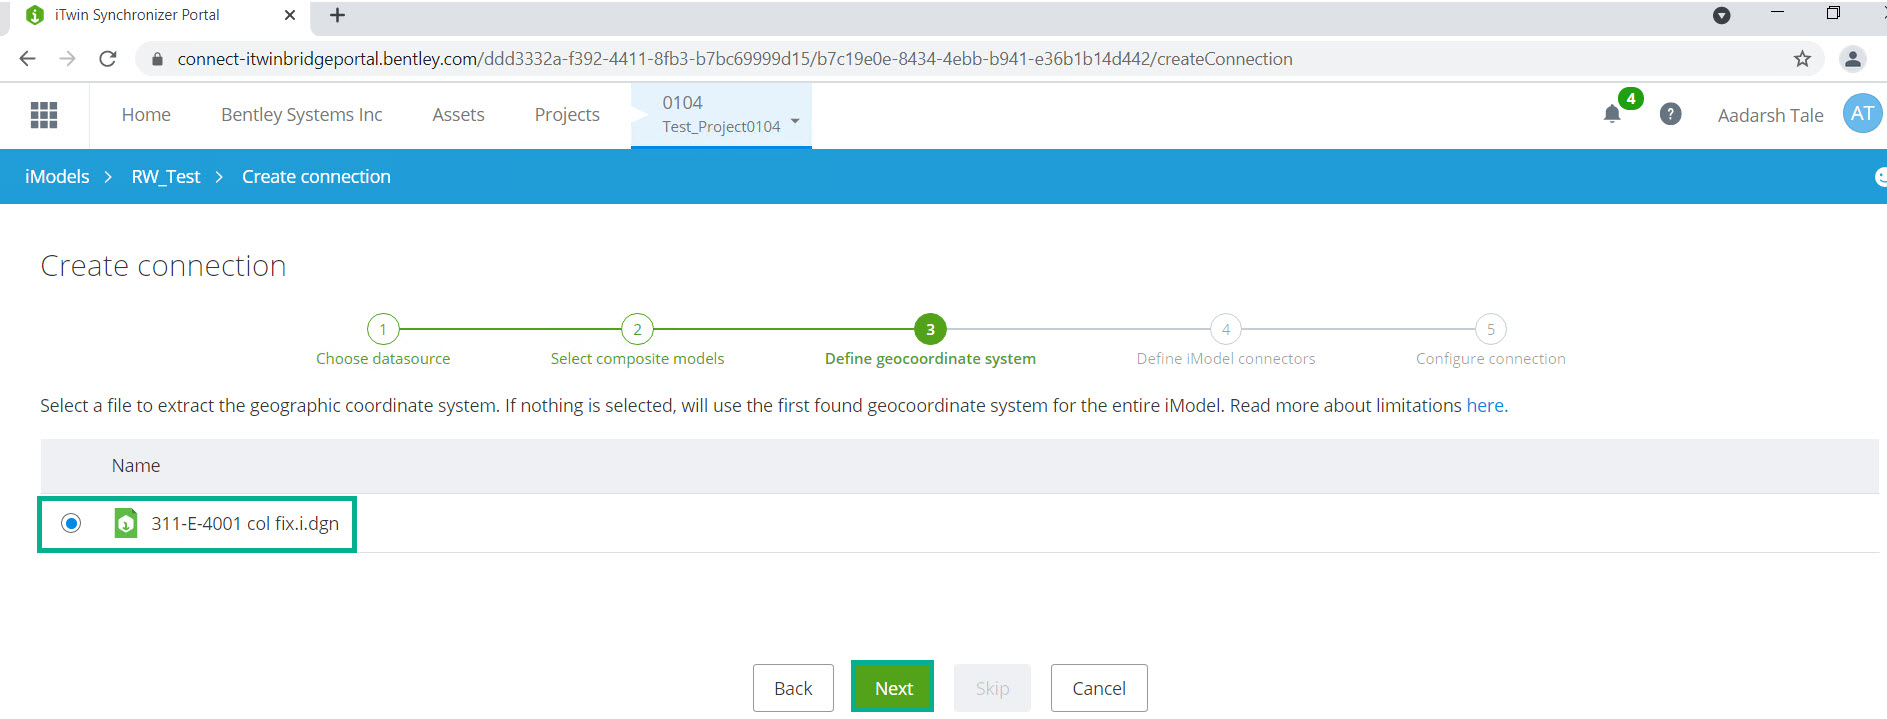Open the apps grid launcher icon
The width and height of the screenshot is (1887, 719).
44,115
